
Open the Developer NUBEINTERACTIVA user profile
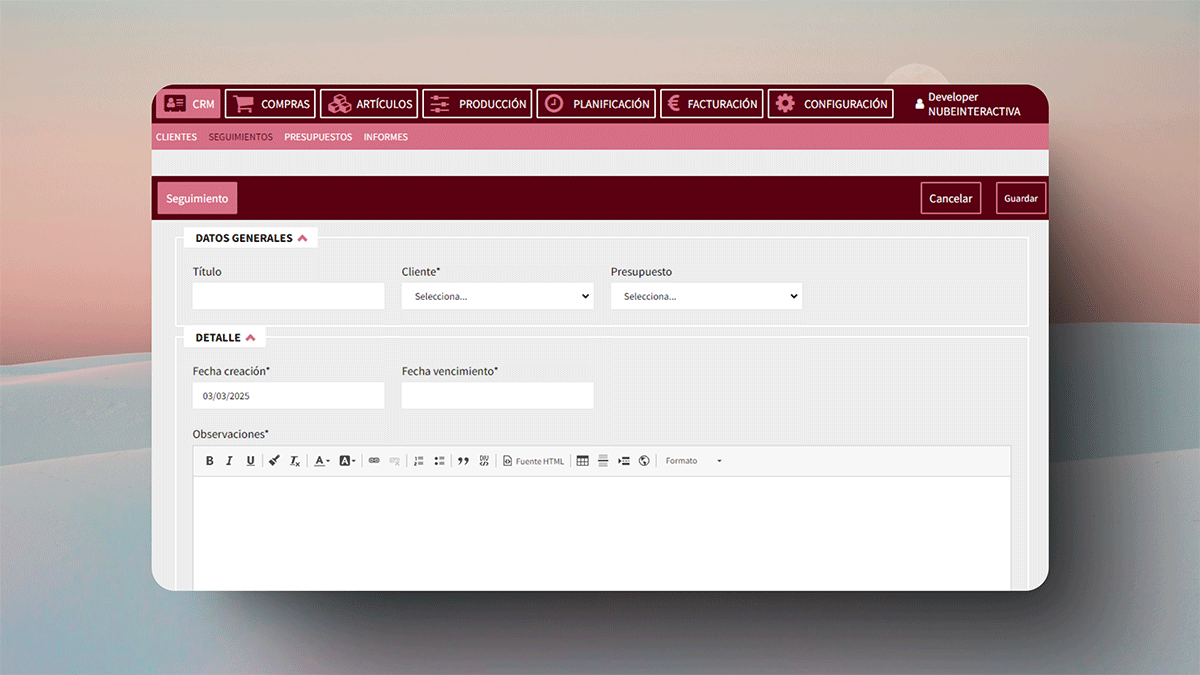click(968, 104)
